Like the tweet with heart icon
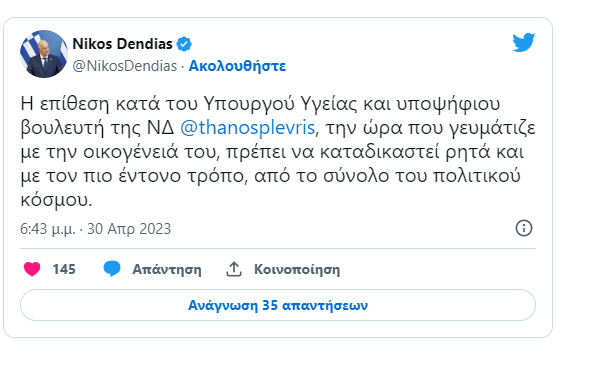 coord(32,269)
